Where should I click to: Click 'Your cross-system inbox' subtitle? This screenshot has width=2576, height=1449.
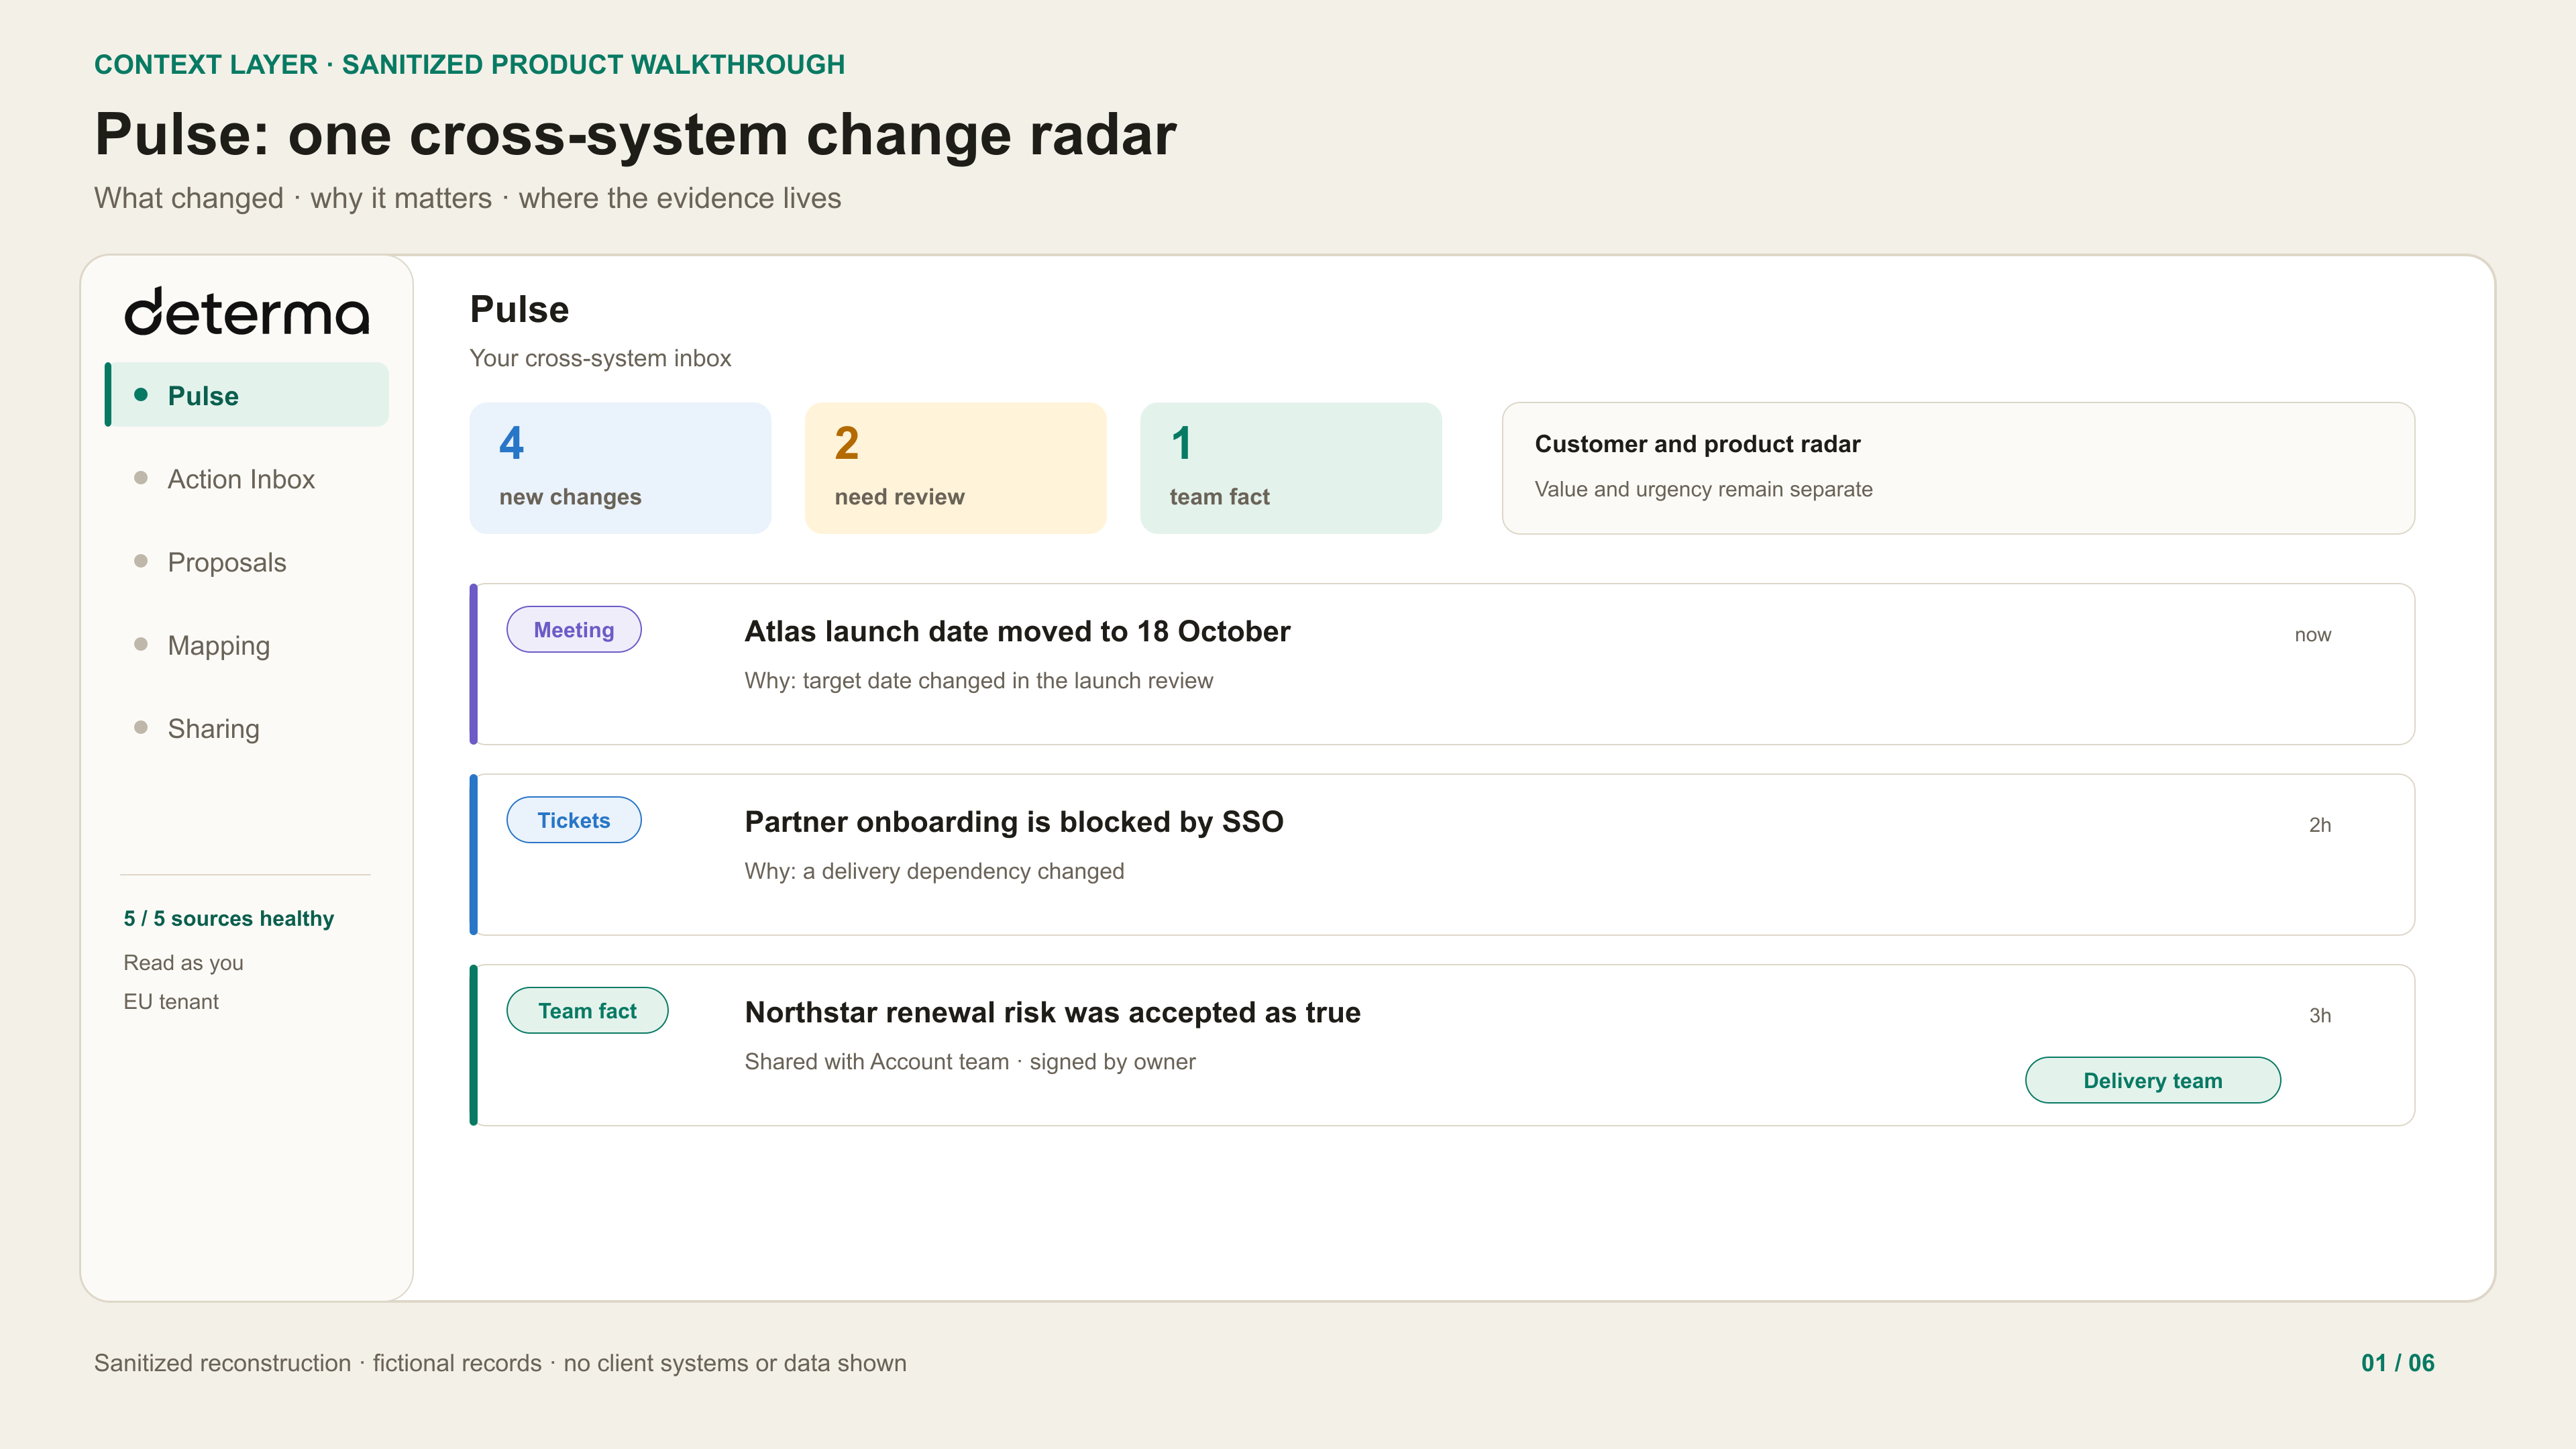click(x=600, y=358)
